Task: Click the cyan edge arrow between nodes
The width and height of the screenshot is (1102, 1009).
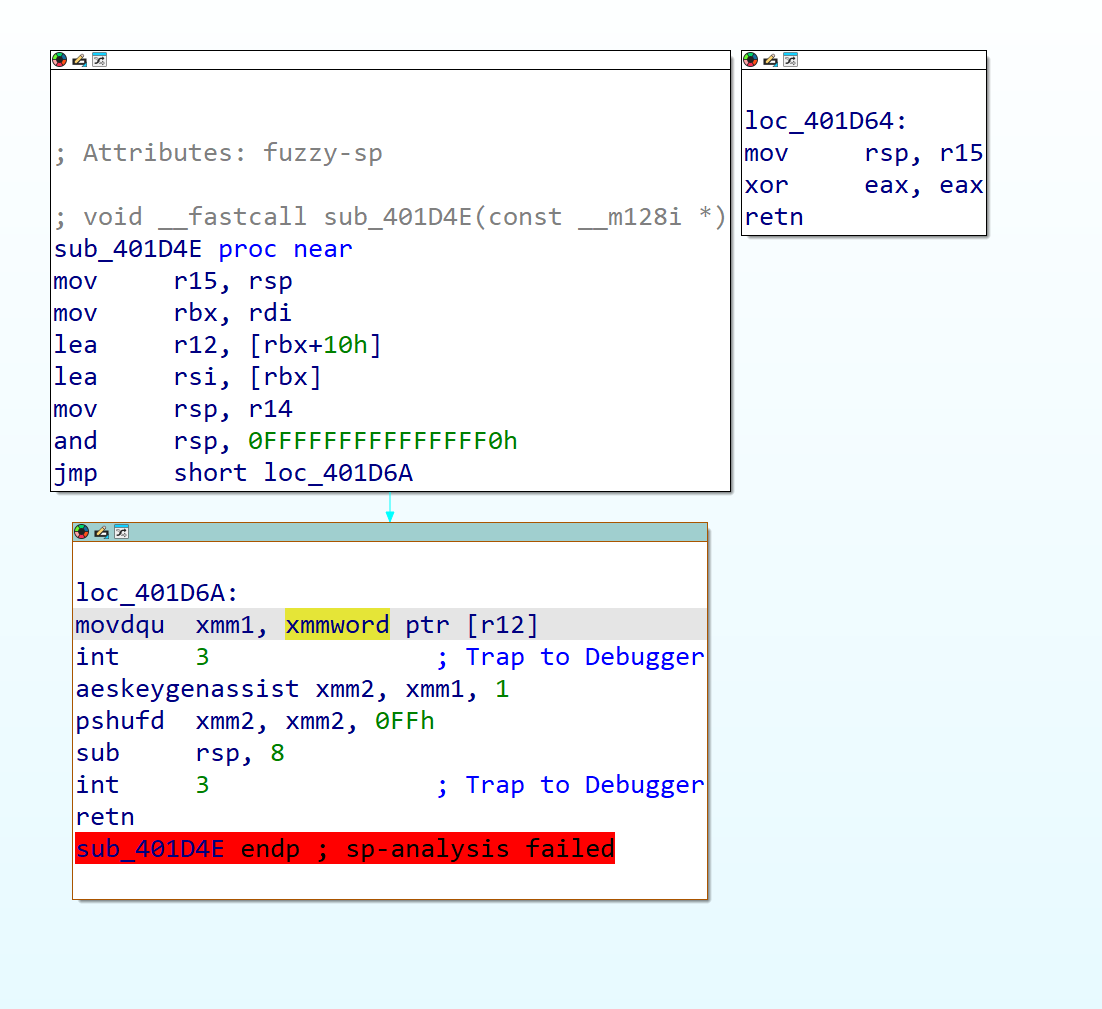Action: (390, 508)
